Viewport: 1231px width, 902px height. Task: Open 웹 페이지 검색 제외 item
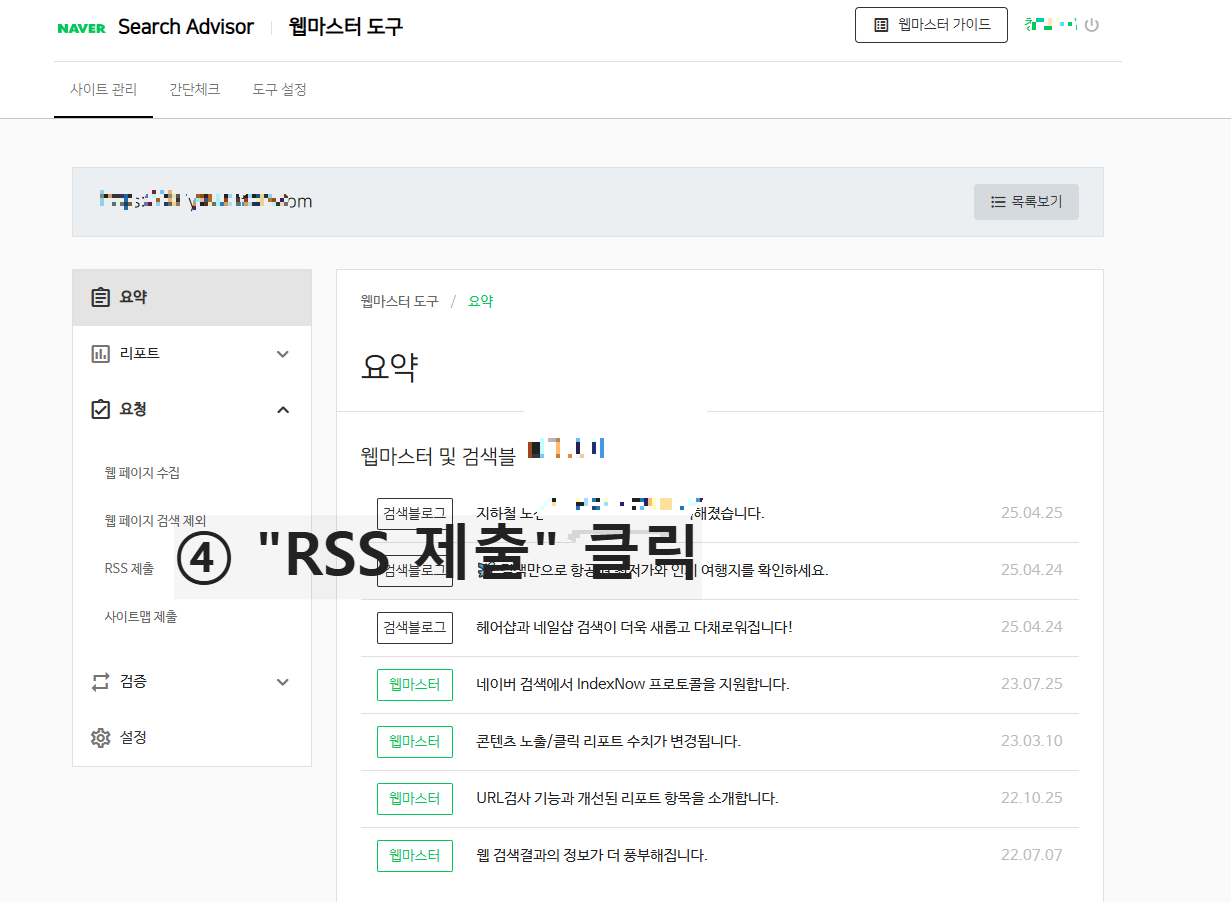pos(155,521)
